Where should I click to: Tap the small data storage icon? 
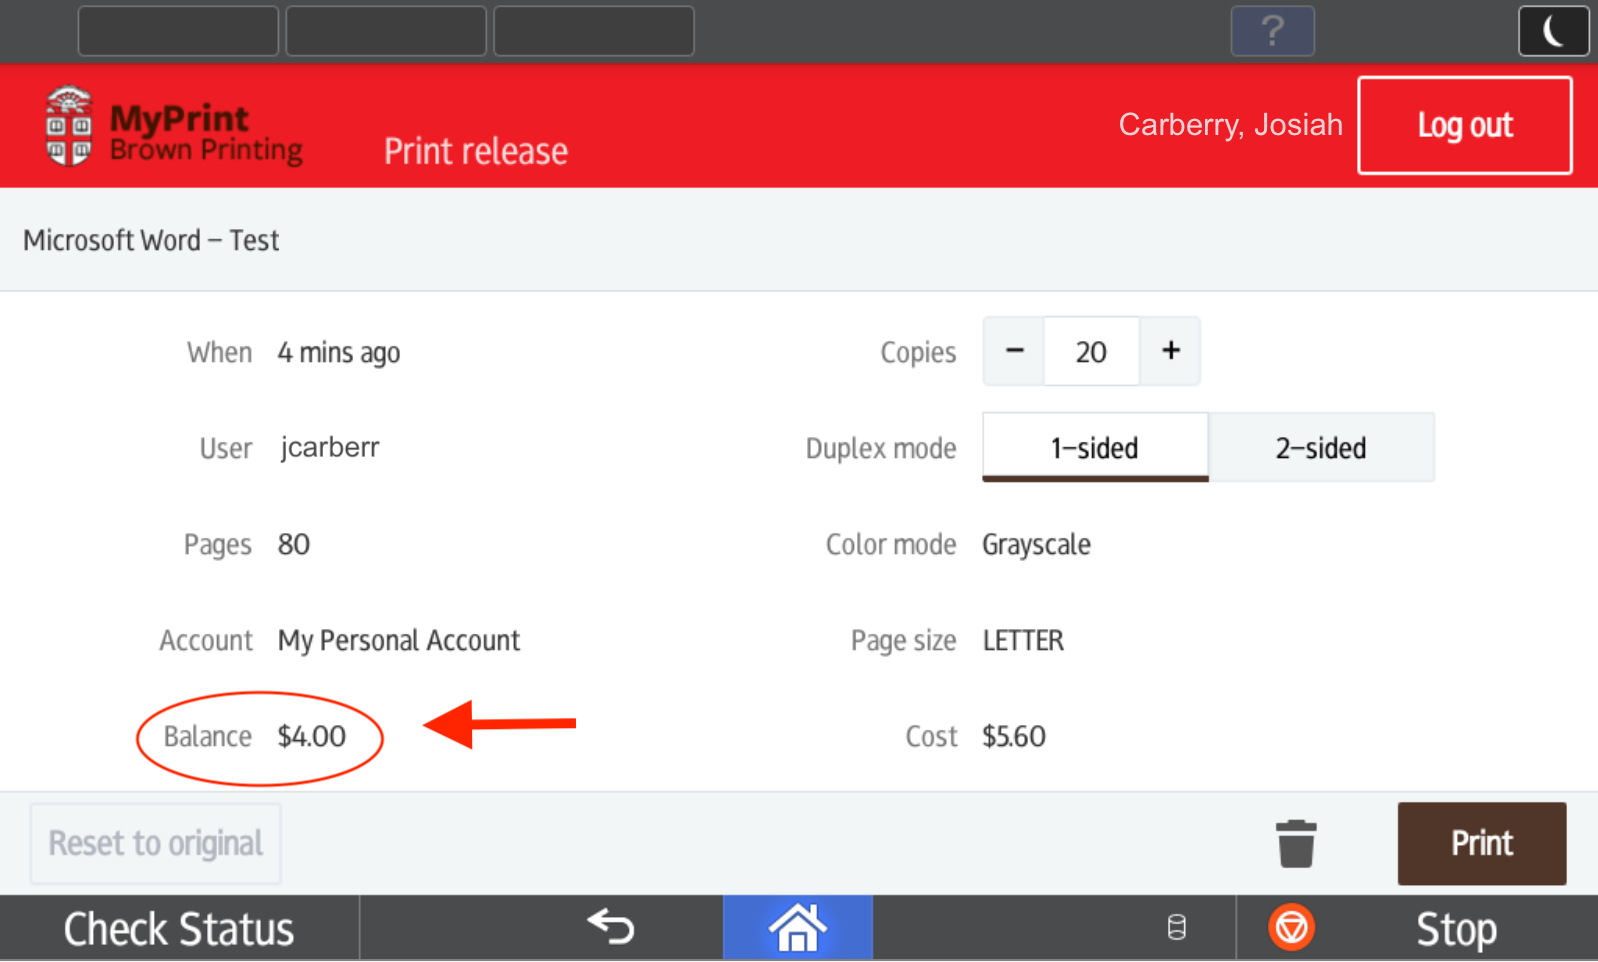pos(1177,928)
